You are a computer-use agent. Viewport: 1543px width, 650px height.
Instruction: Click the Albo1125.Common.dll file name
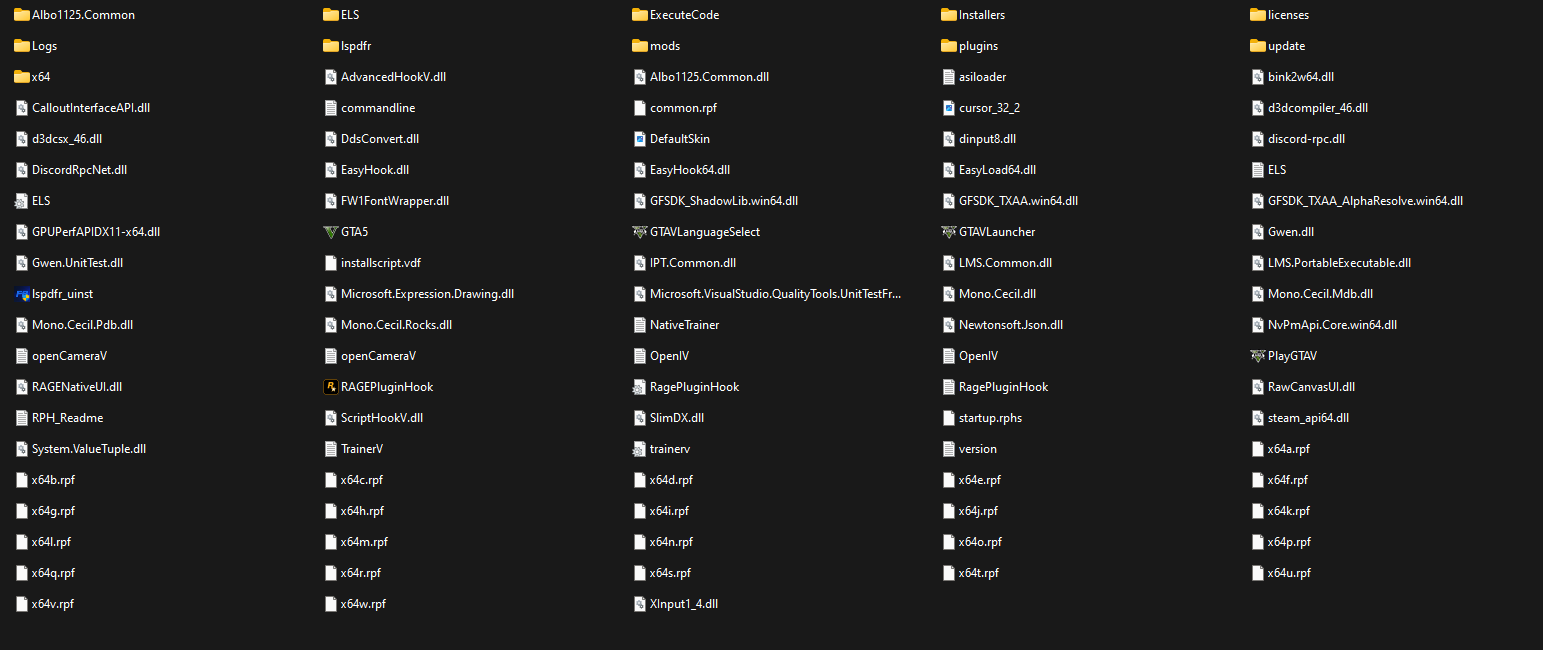pyautogui.click(x=709, y=77)
